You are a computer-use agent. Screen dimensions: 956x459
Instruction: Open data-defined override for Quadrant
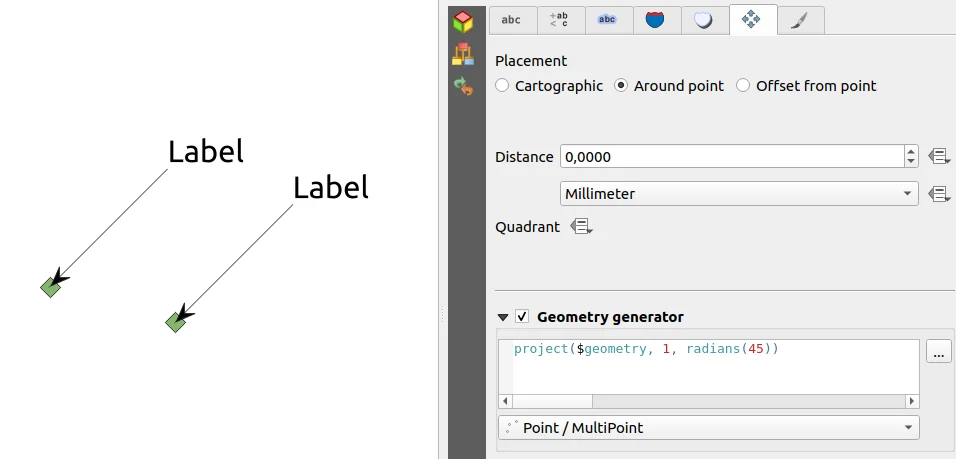[x=581, y=227]
